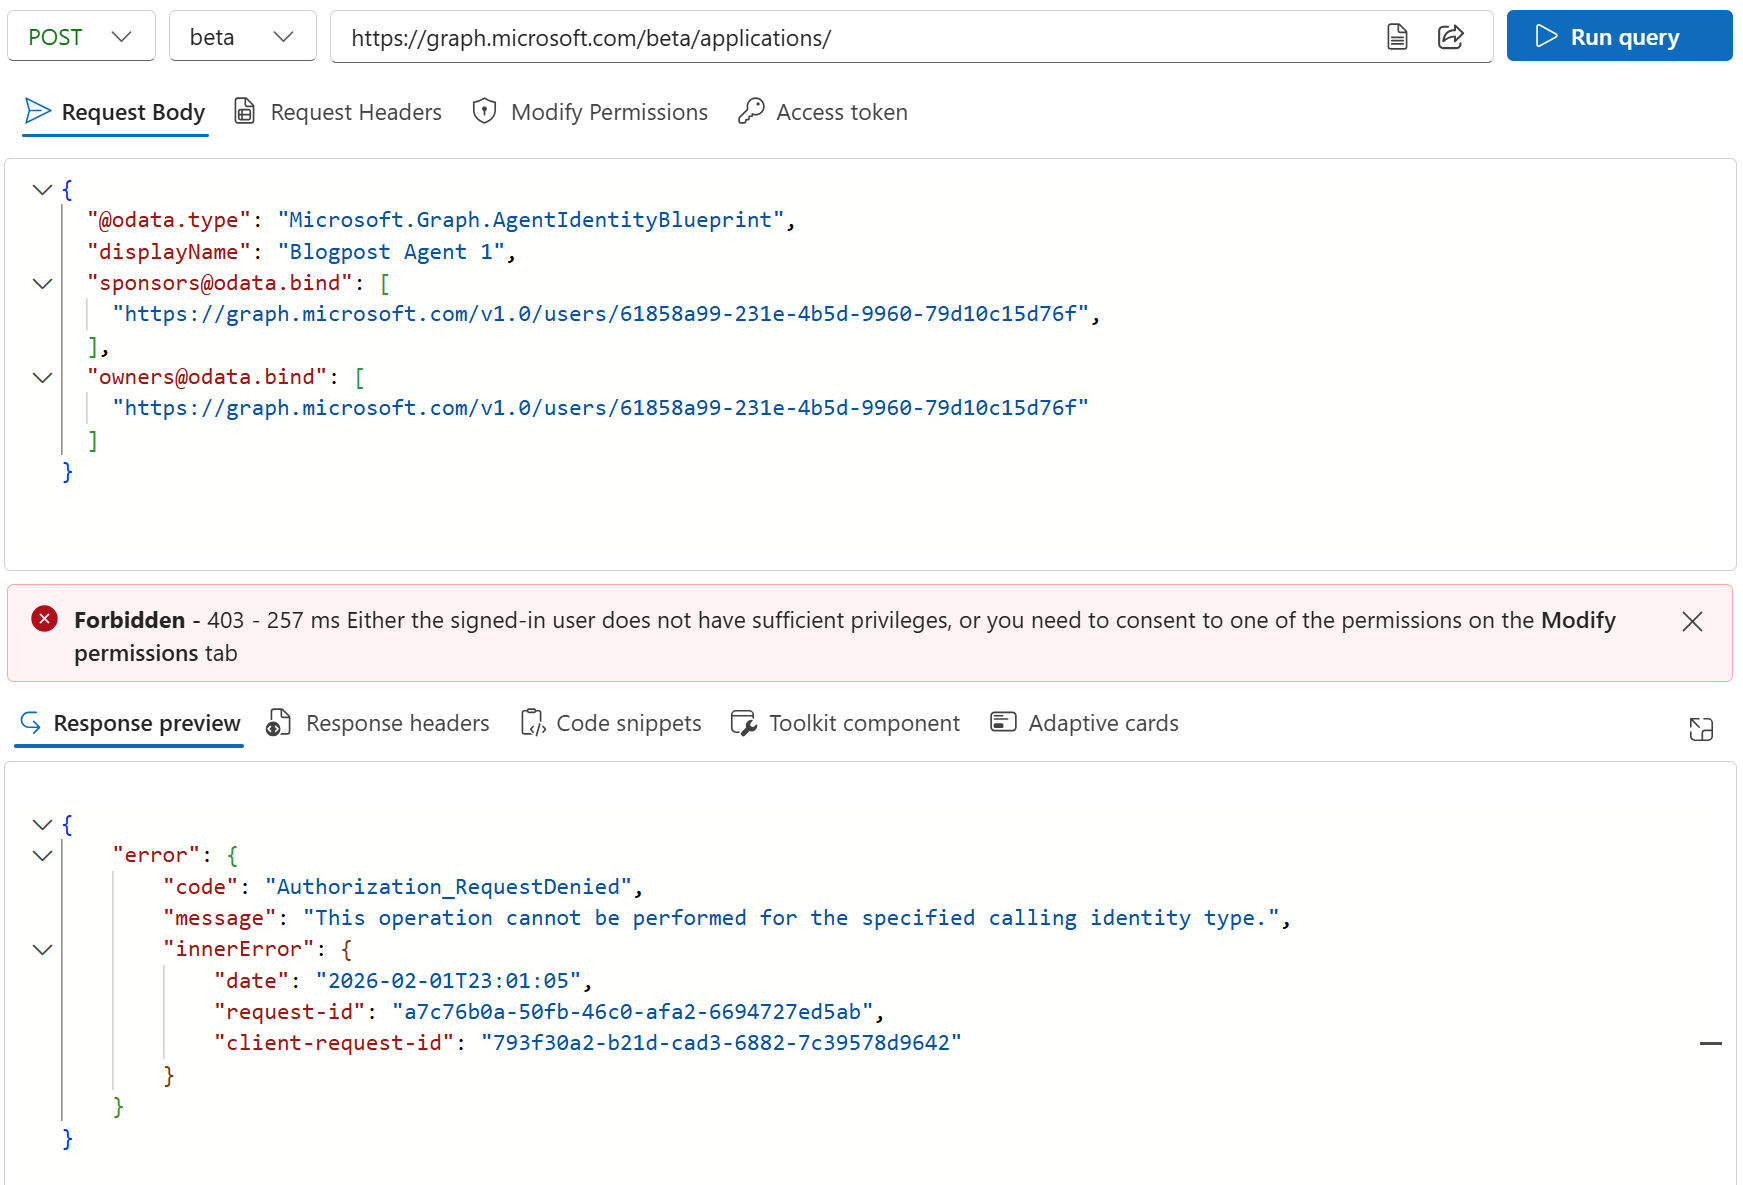Collapse the error object in response
1743x1185 pixels.
coord(42,856)
